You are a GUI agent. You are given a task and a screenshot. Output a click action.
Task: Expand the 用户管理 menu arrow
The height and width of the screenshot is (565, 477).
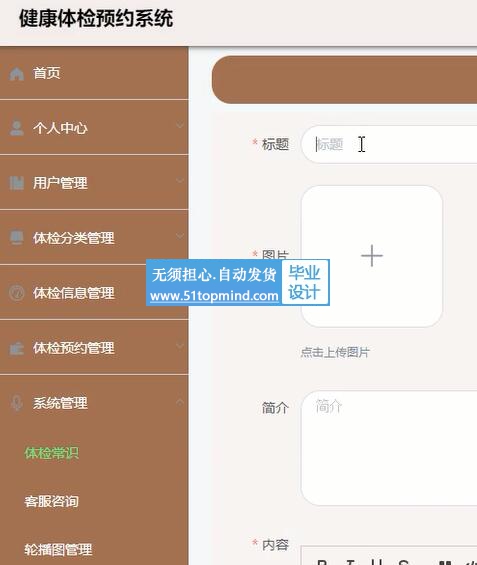pos(180,180)
